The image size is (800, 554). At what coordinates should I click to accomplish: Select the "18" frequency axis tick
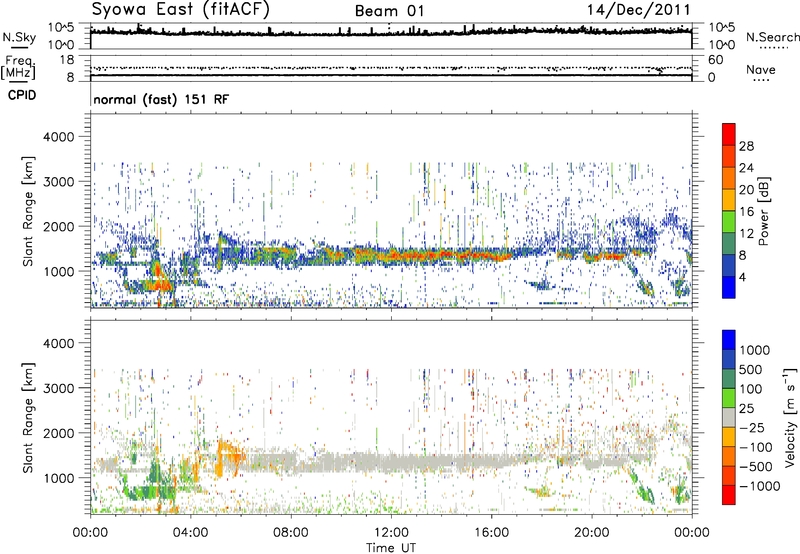(67, 60)
